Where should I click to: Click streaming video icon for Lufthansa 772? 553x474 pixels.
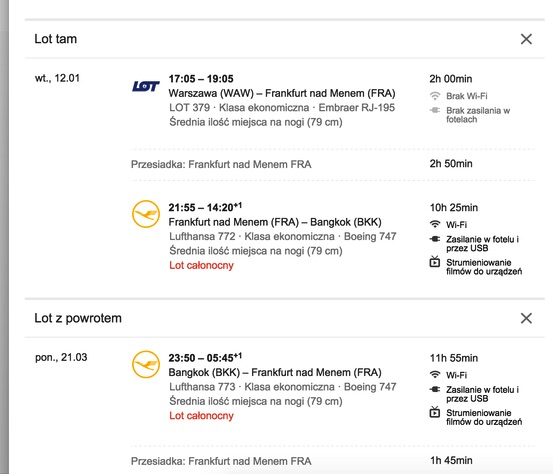click(435, 262)
